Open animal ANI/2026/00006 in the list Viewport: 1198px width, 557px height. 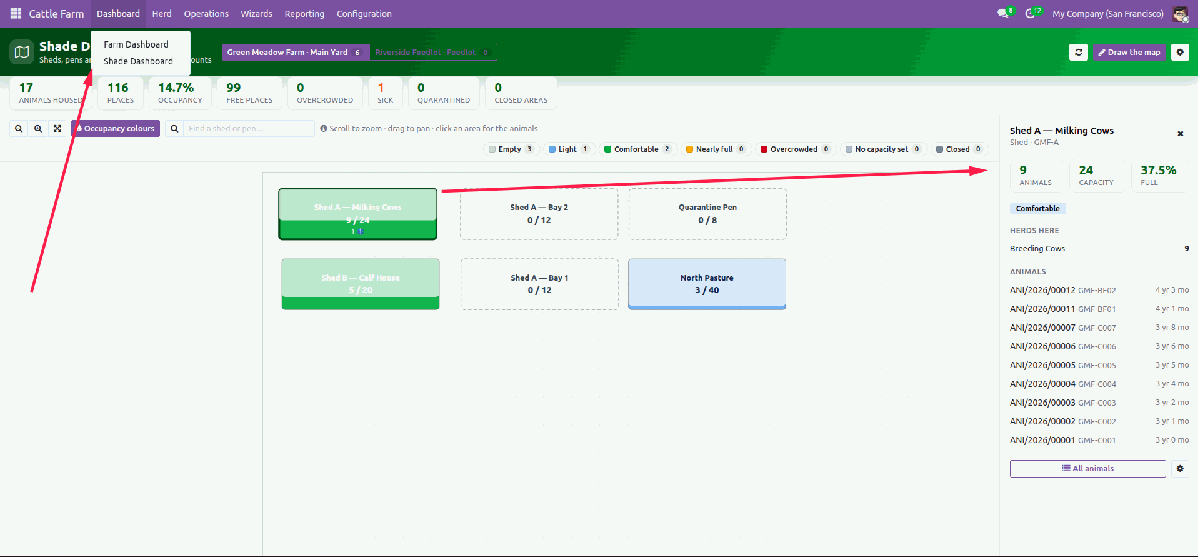tap(1099, 346)
